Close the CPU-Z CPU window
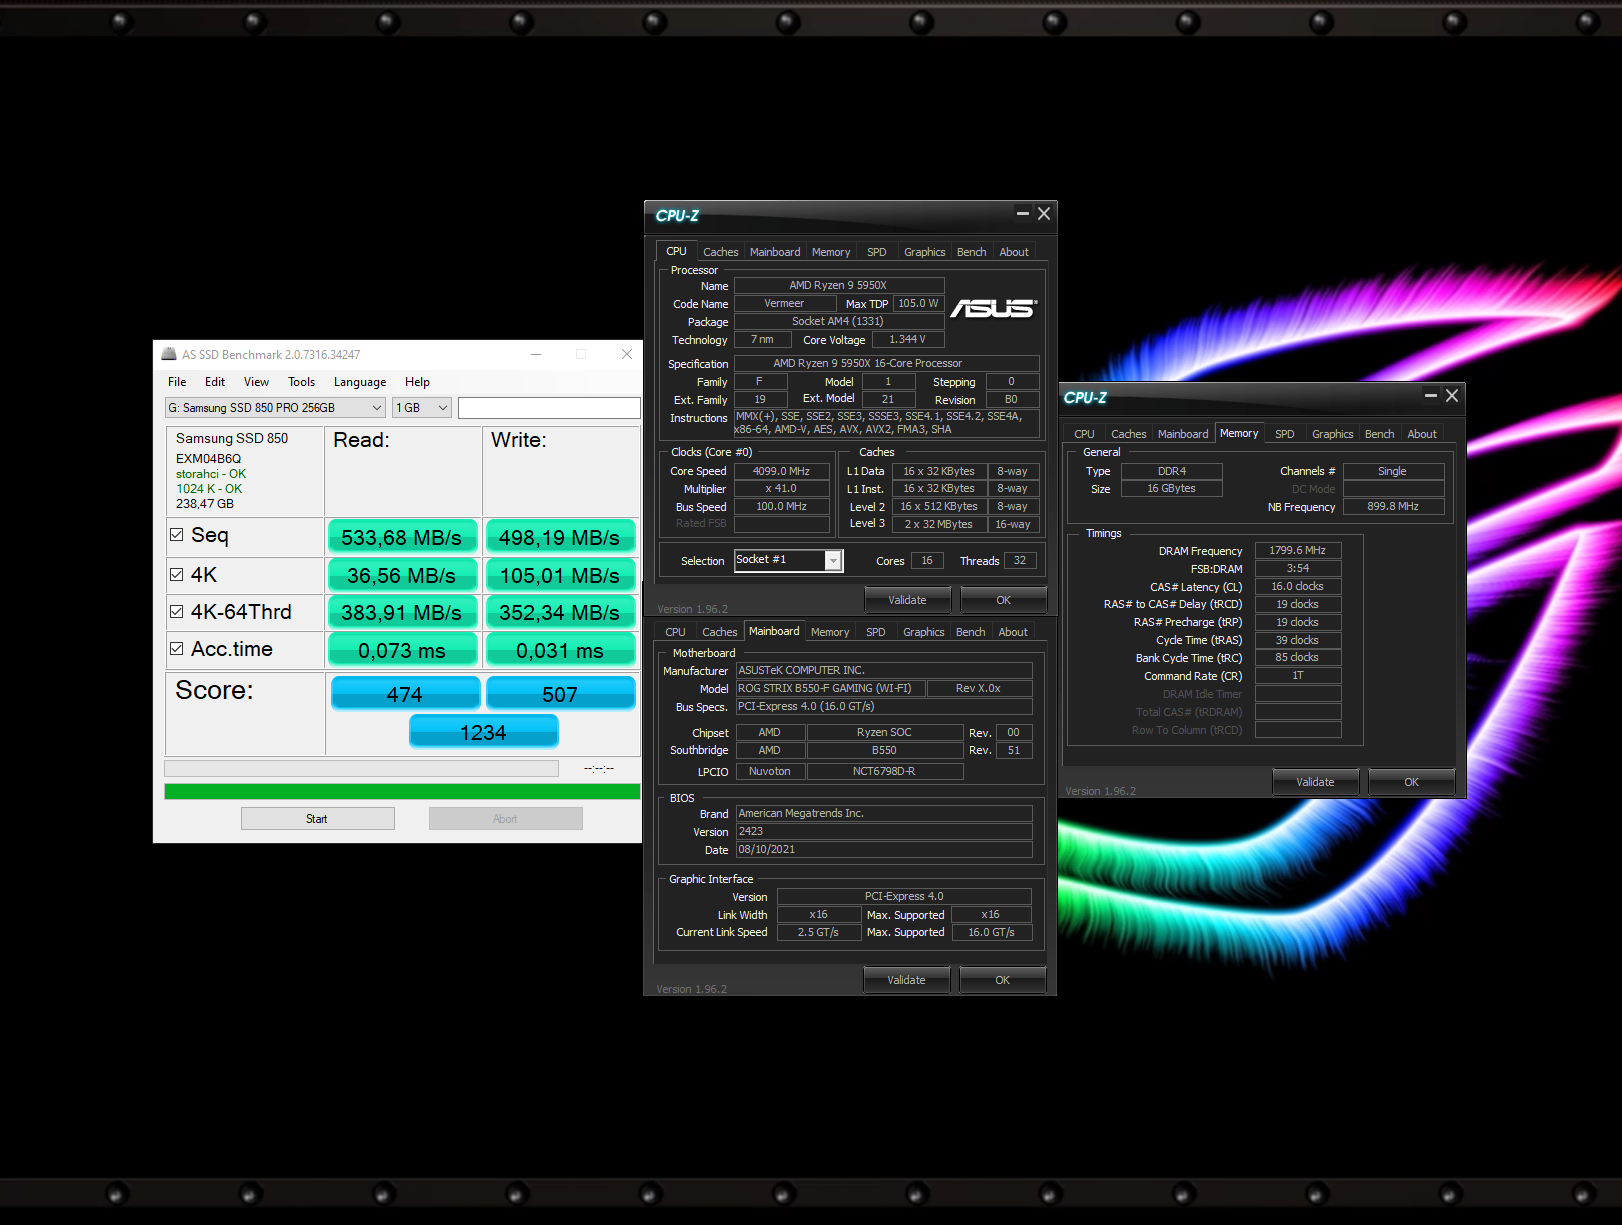The height and width of the screenshot is (1225, 1622). [x=1044, y=214]
